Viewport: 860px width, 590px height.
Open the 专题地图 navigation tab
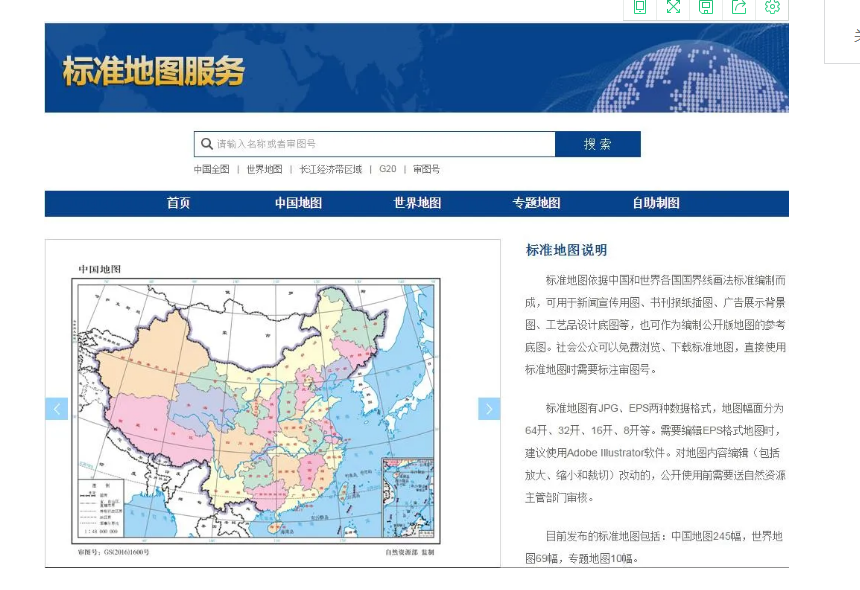click(536, 203)
